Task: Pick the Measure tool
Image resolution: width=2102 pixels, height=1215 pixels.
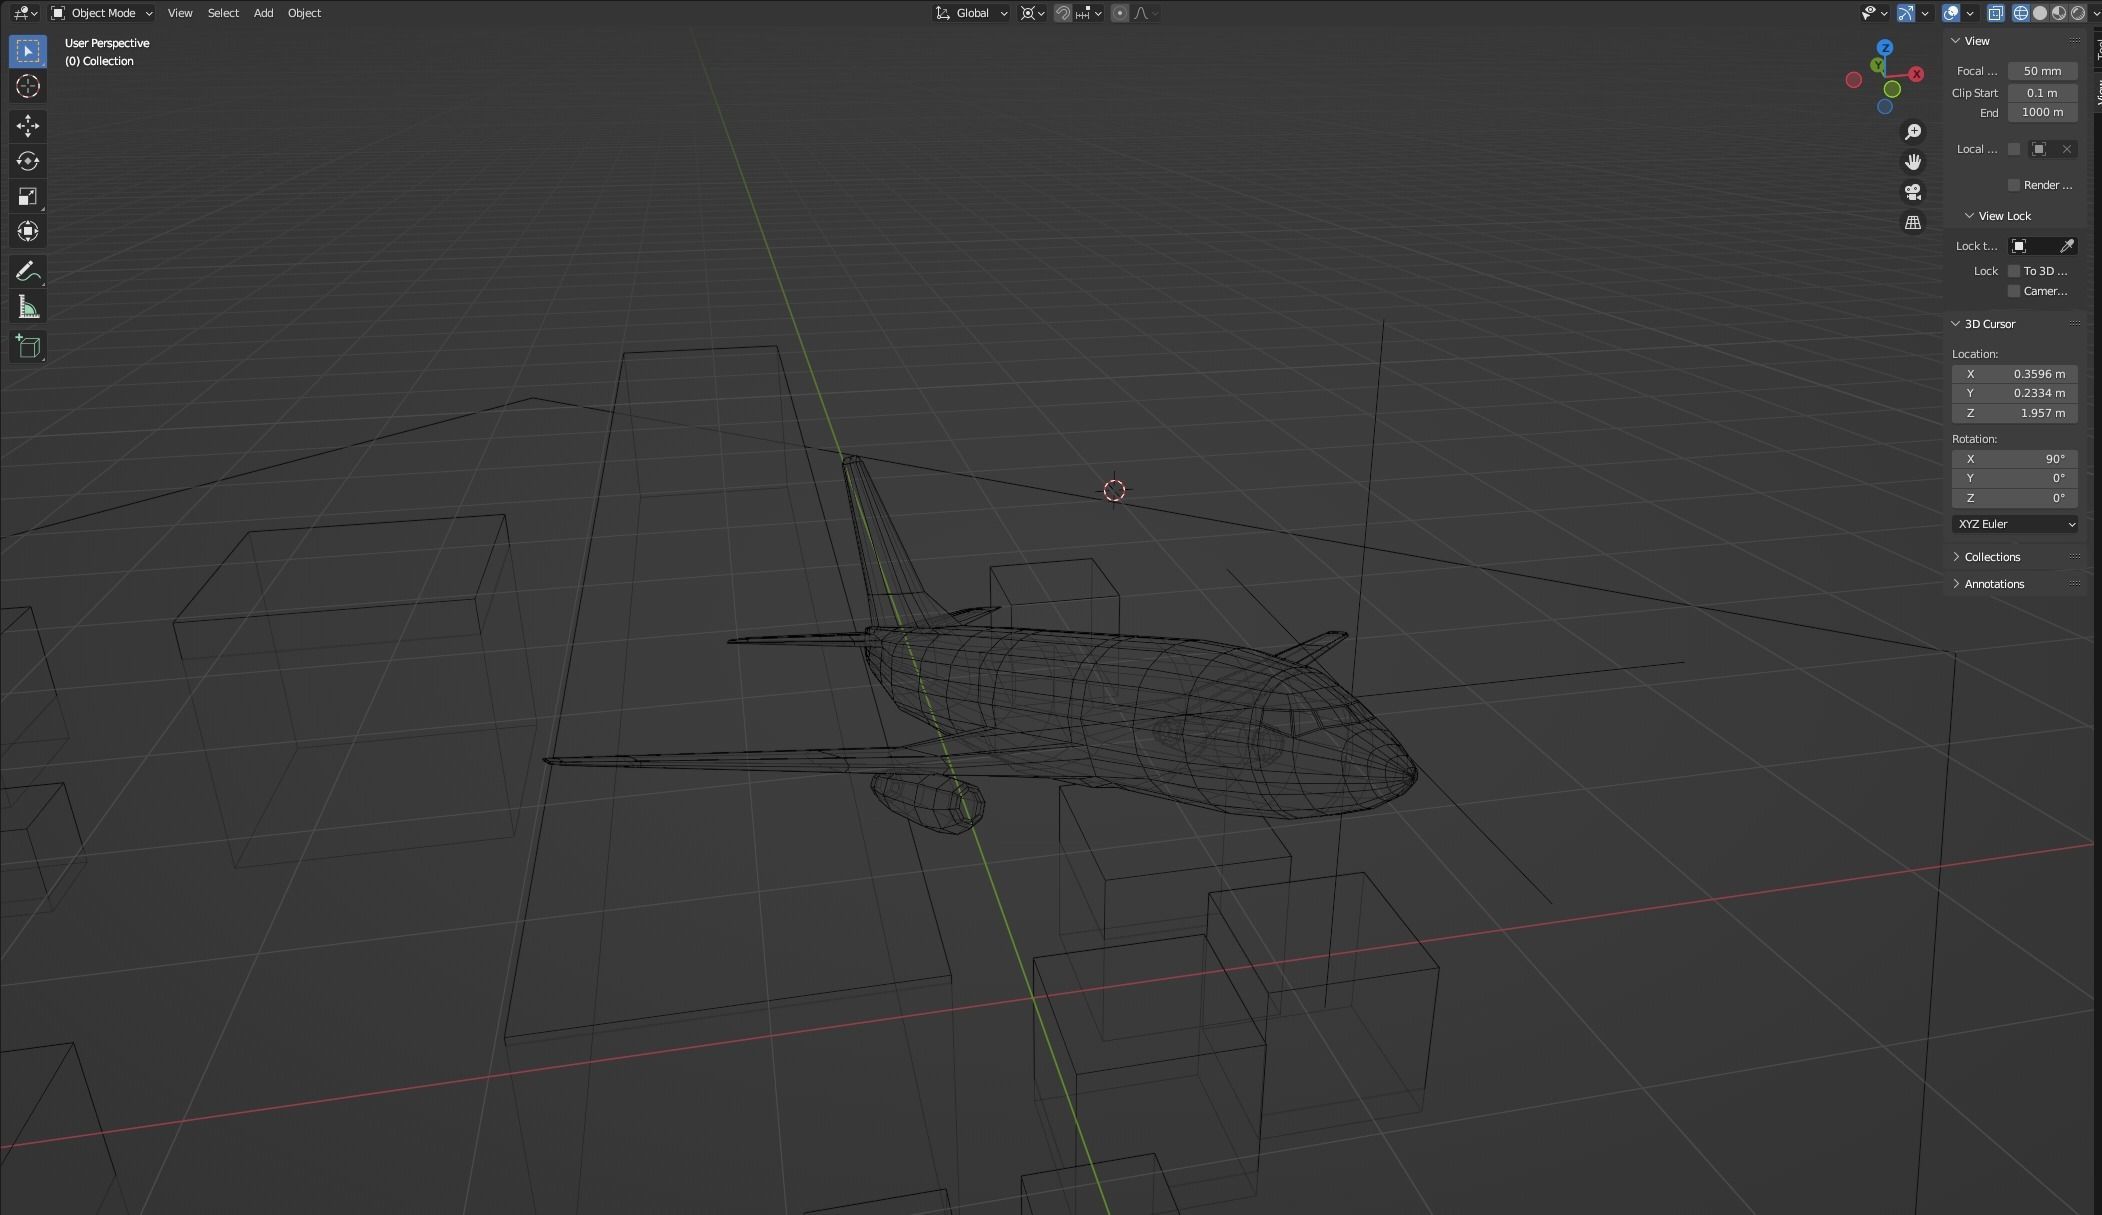Action: [28, 307]
